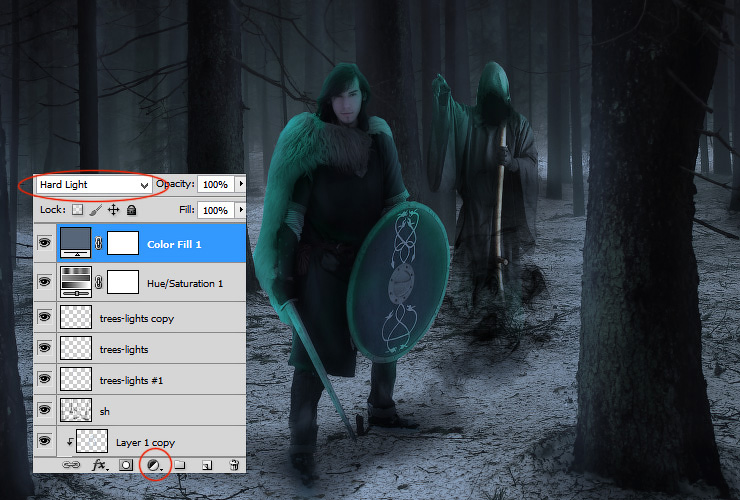Select the Layer 1 copy layer thumbnail
740x500 pixels.
(92, 441)
